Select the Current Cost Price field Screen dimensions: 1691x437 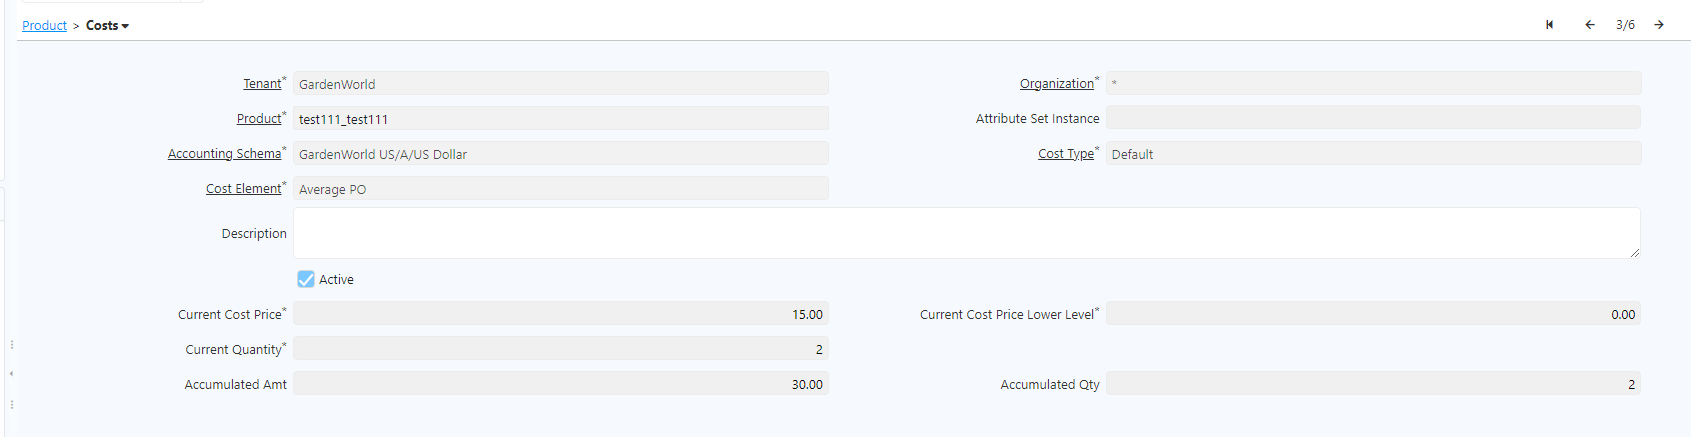tap(561, 314)
